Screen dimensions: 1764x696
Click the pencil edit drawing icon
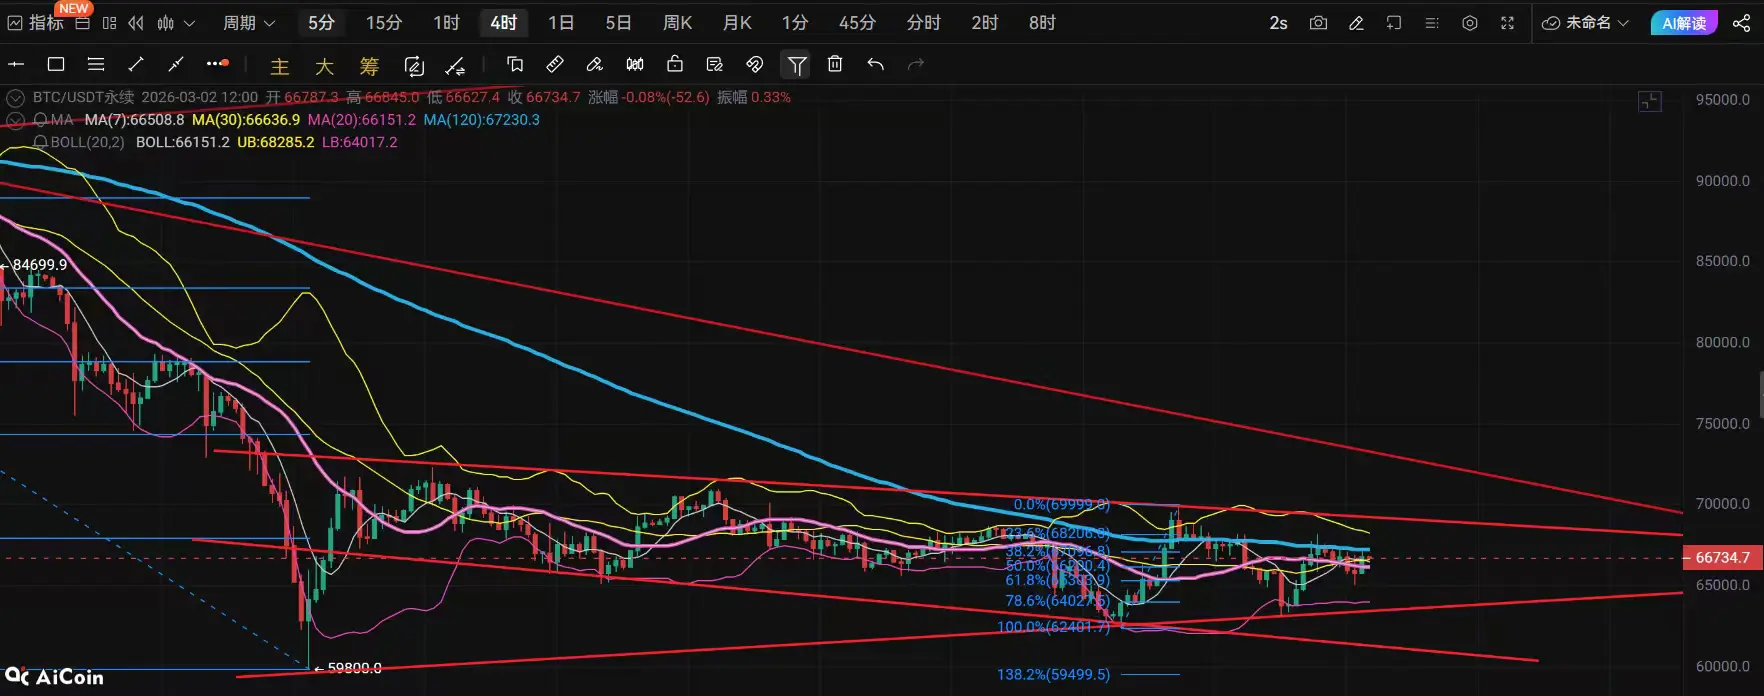(x=1356, y=23)
